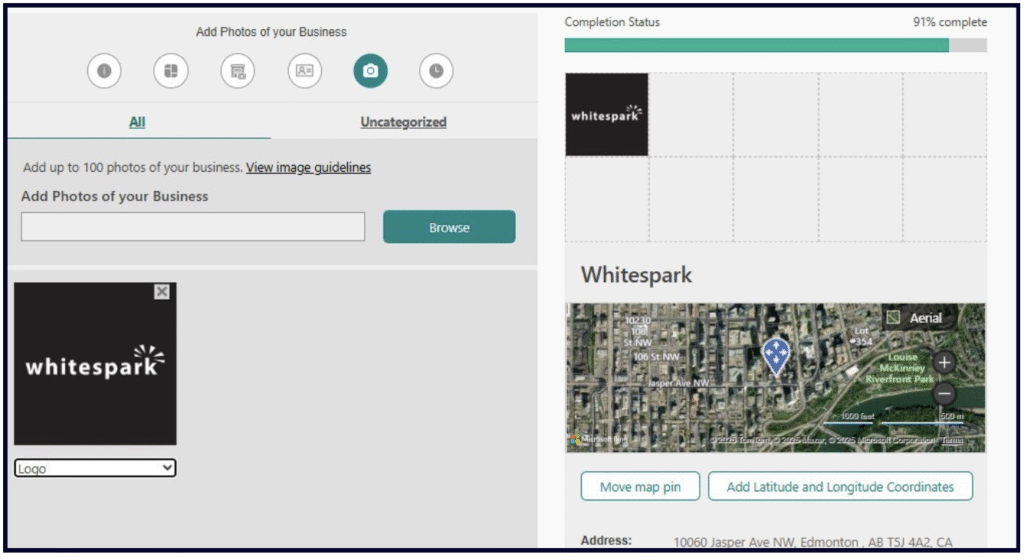Go to the business info step icon

tap(104, 71)
